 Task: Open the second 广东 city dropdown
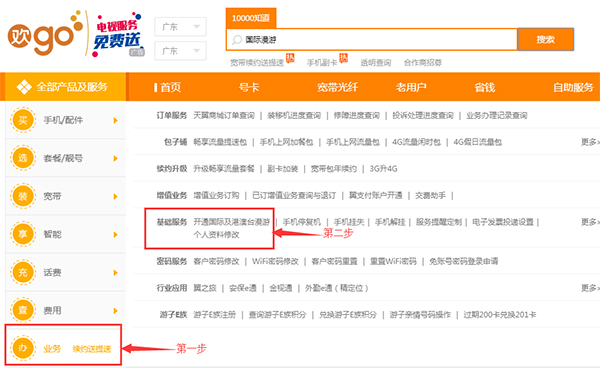tap(180, 51)
